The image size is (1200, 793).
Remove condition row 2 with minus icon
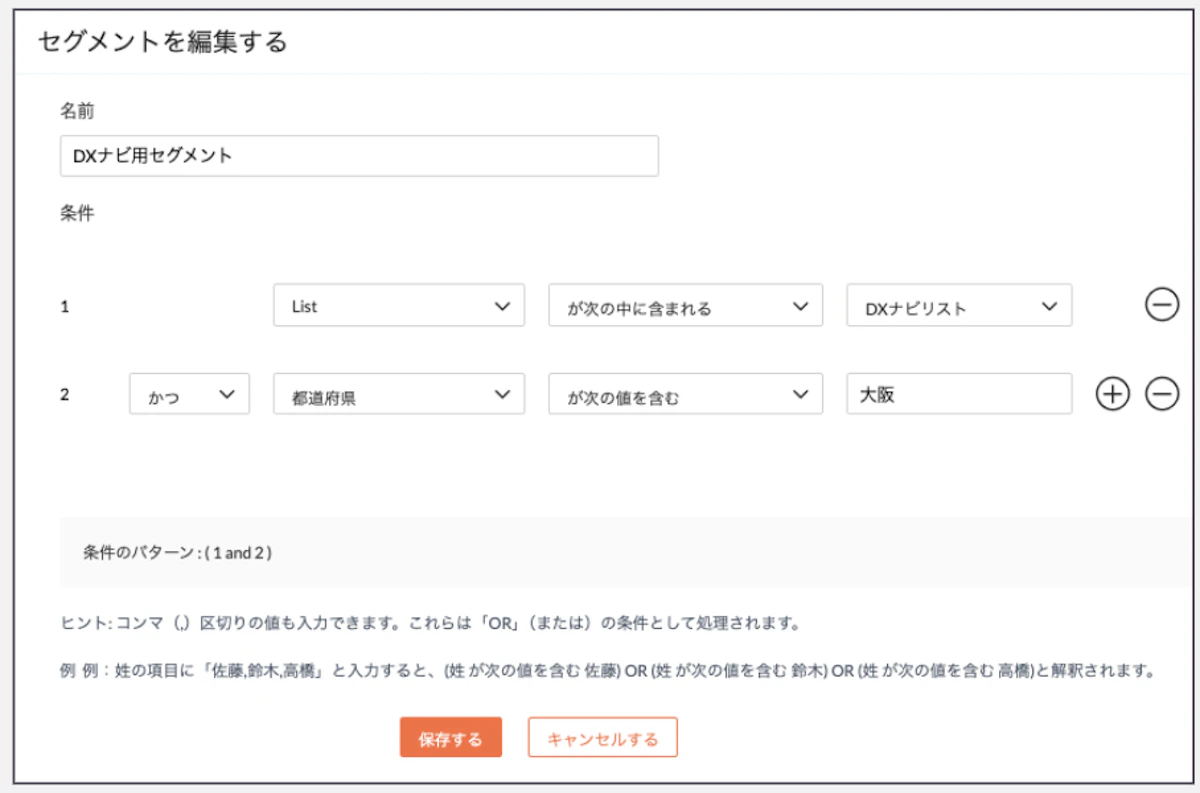click(1161, 394)
